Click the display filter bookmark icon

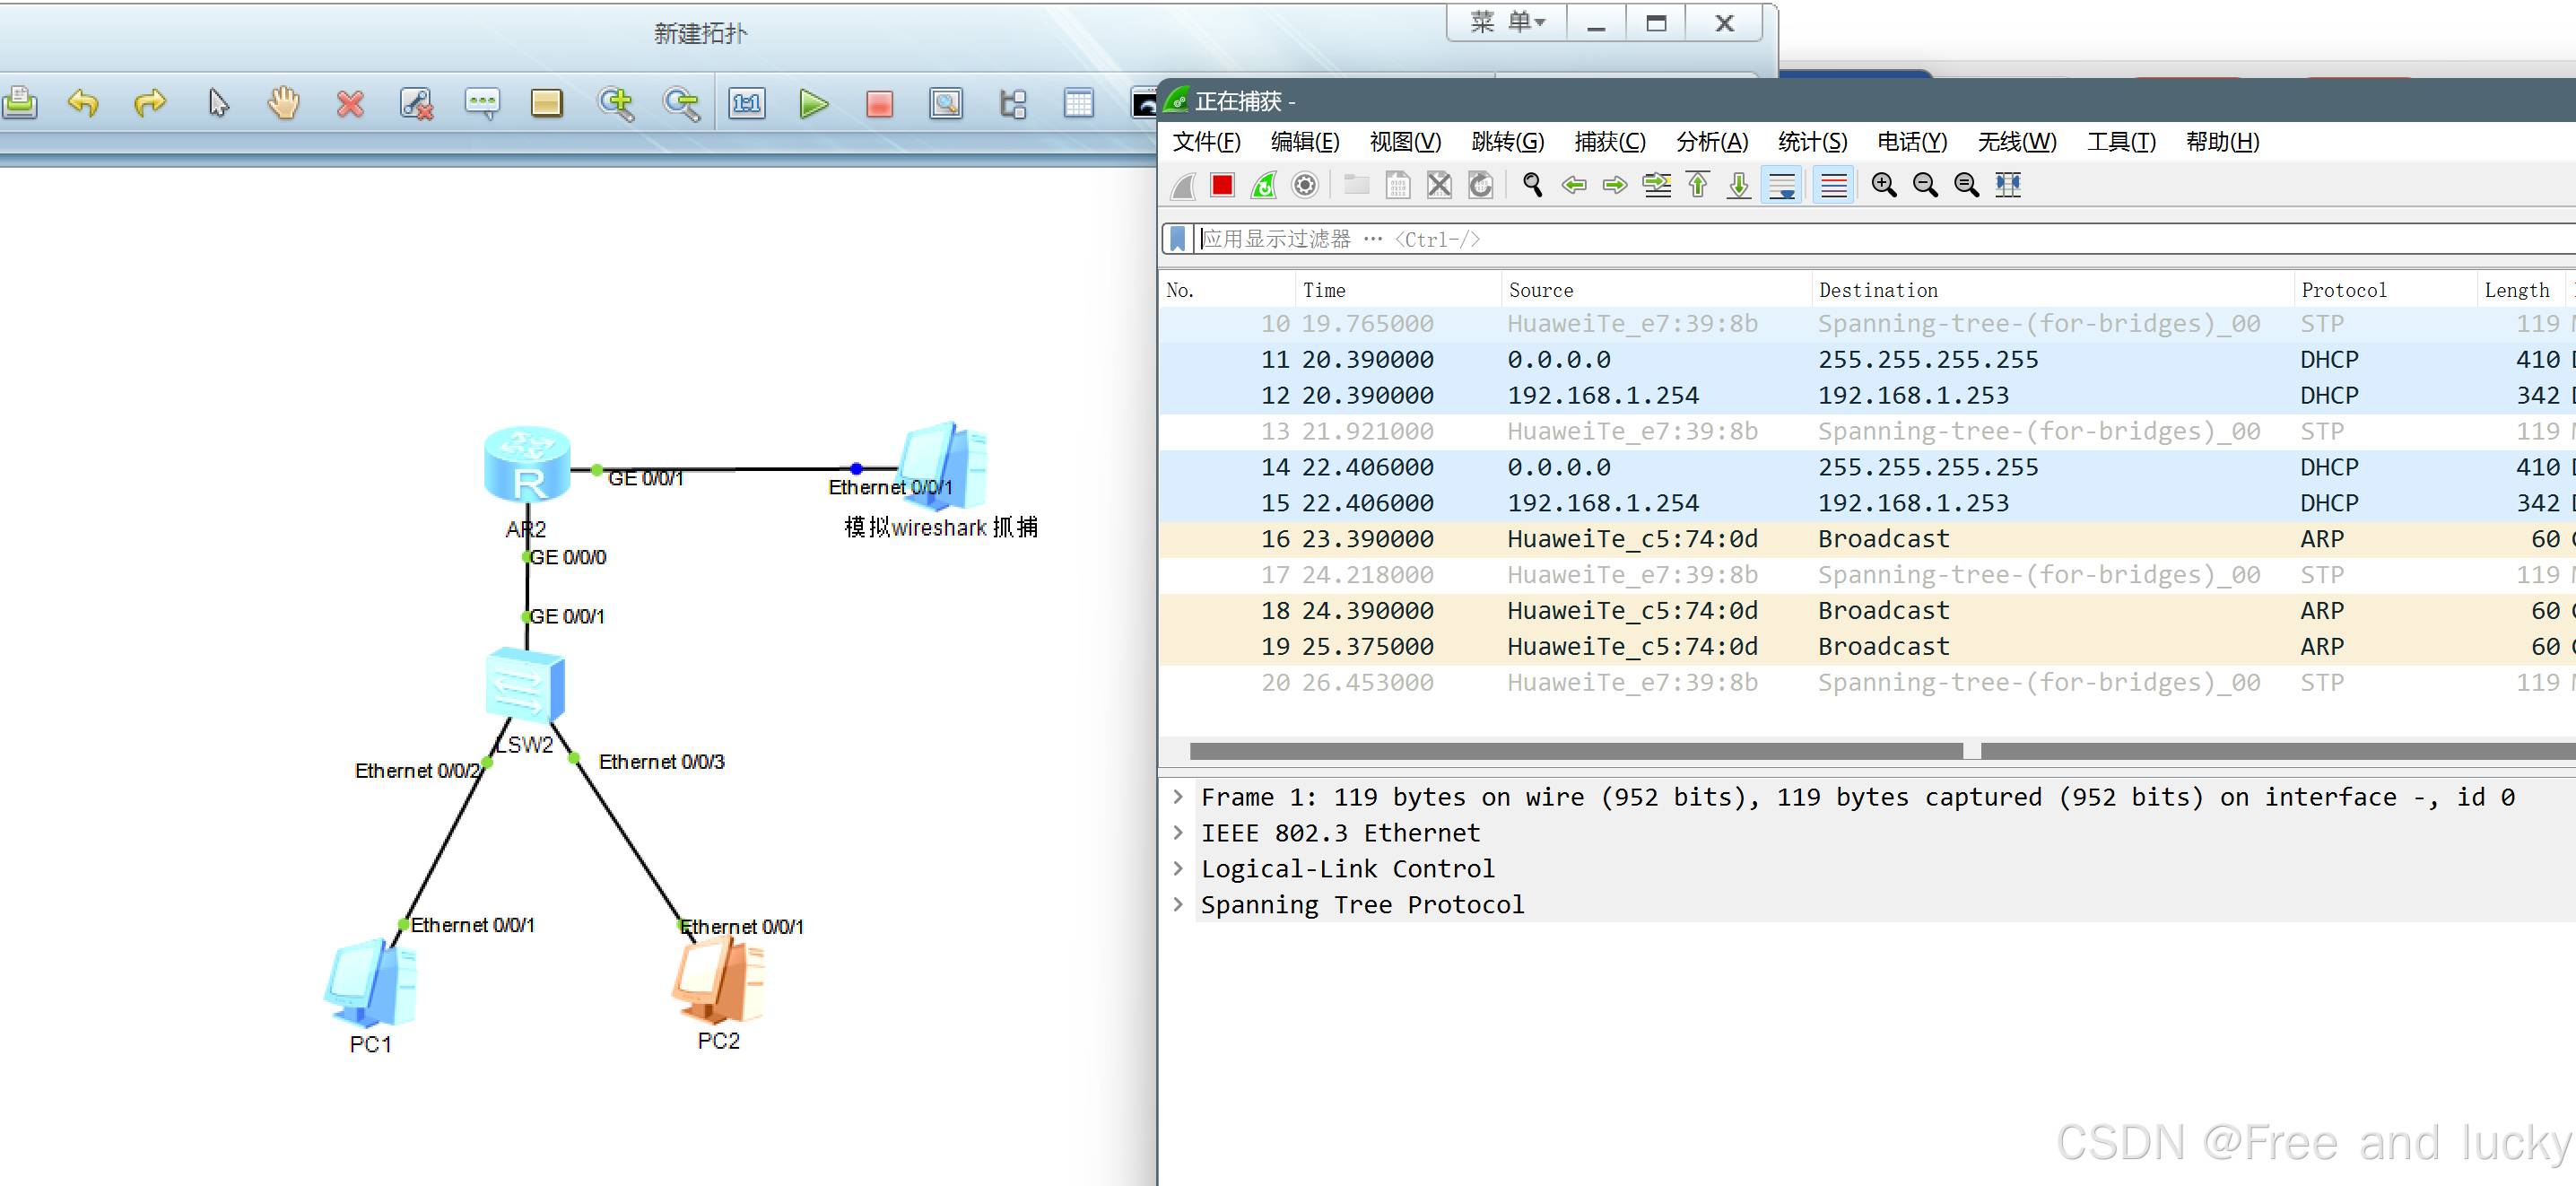point(1178,239)
